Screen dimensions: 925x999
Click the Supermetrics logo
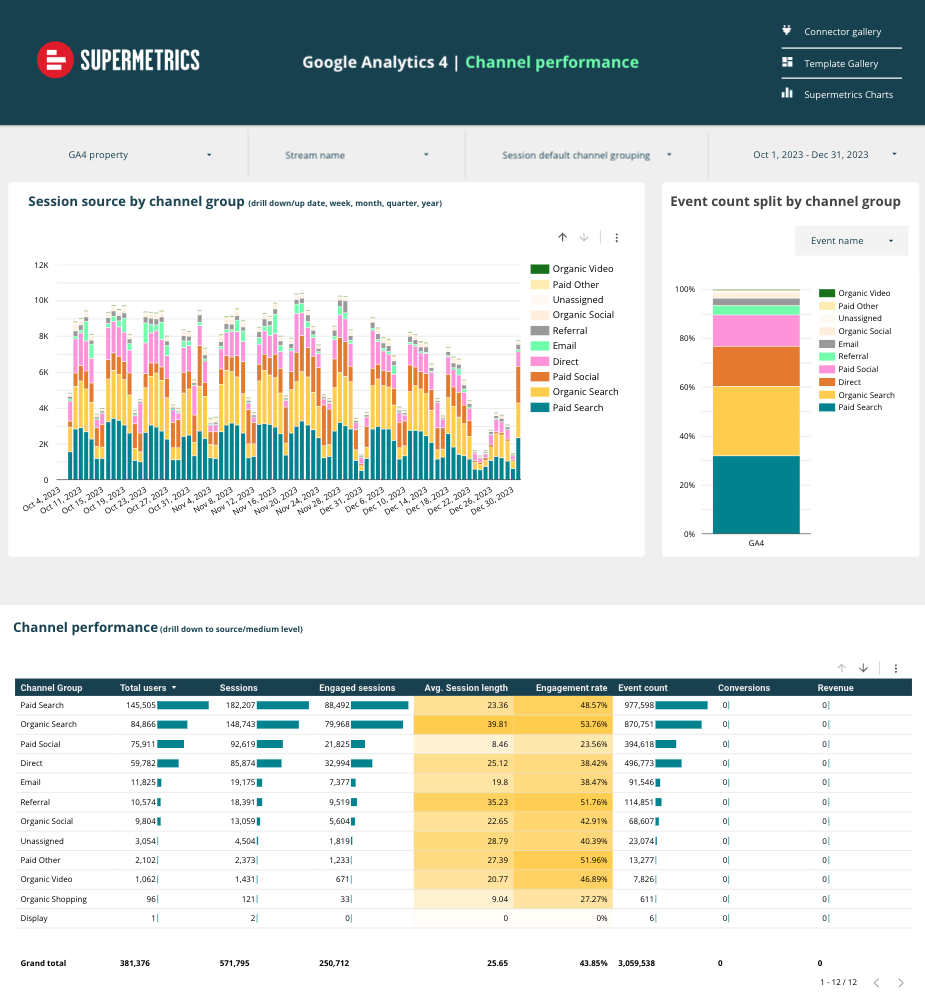click(117, 60)
